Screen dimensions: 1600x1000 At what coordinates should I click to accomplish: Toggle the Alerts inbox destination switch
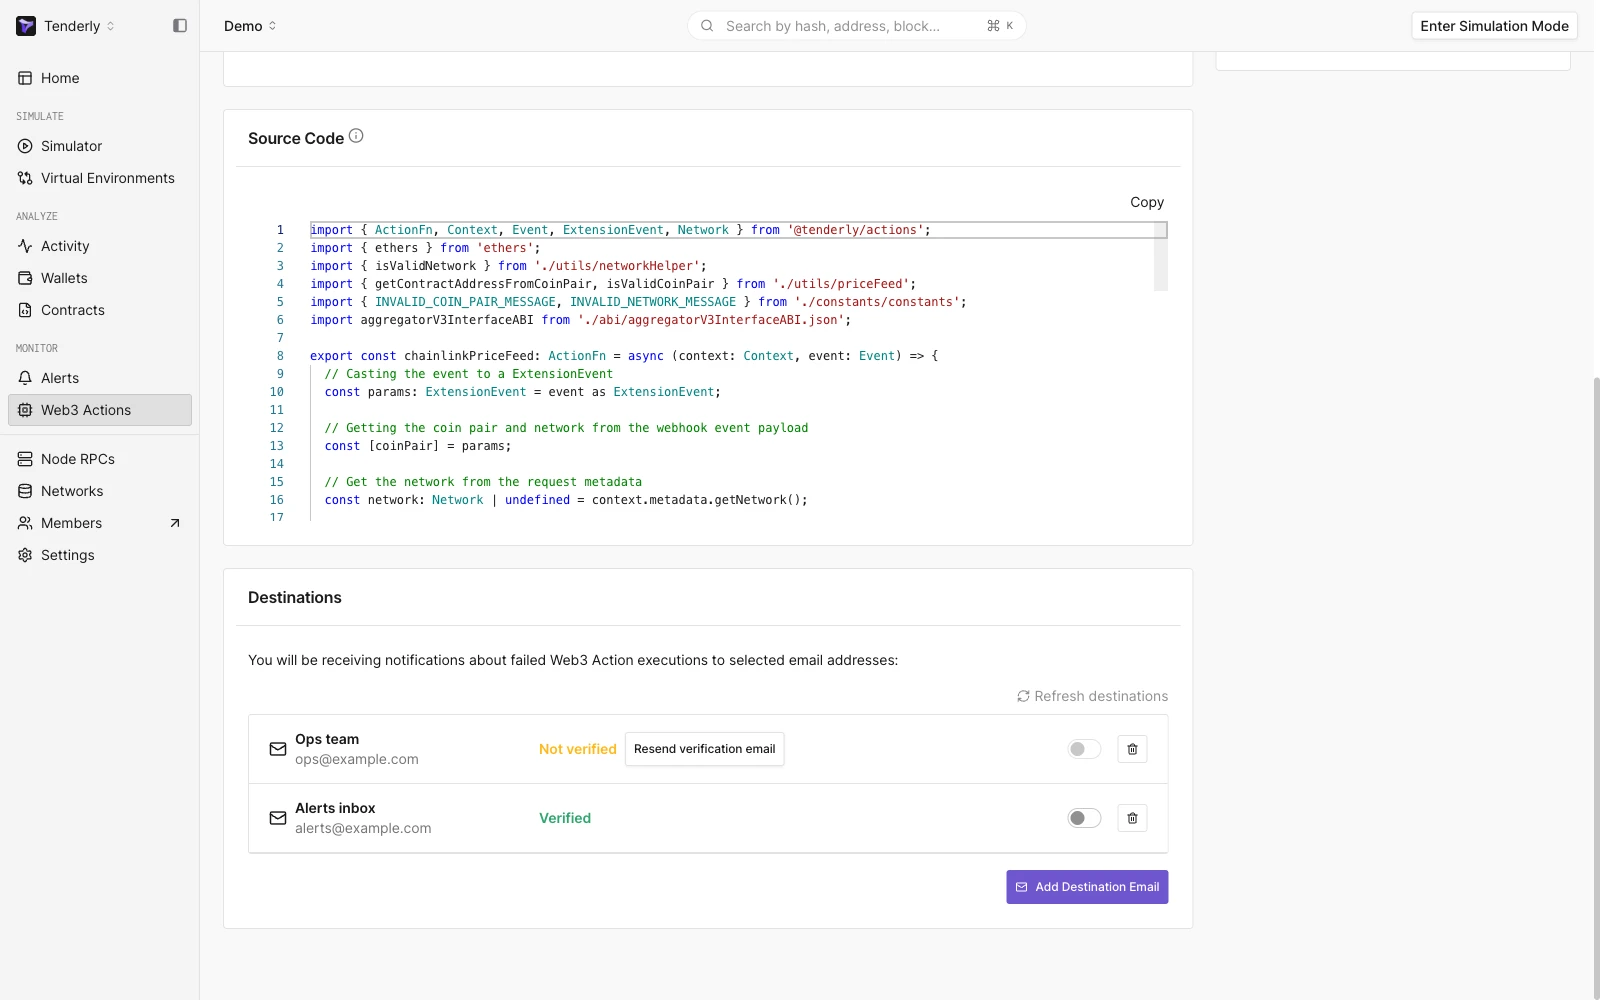click(1084, 818)
